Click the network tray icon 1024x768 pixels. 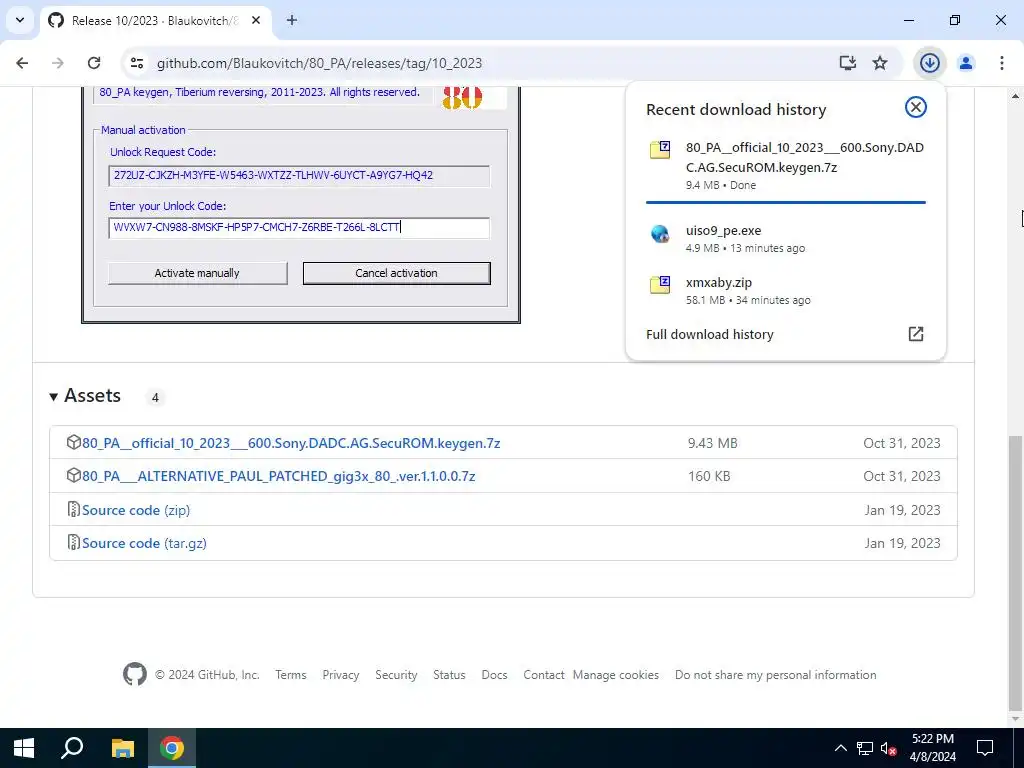pyautogui.click(x=865, y=748)
